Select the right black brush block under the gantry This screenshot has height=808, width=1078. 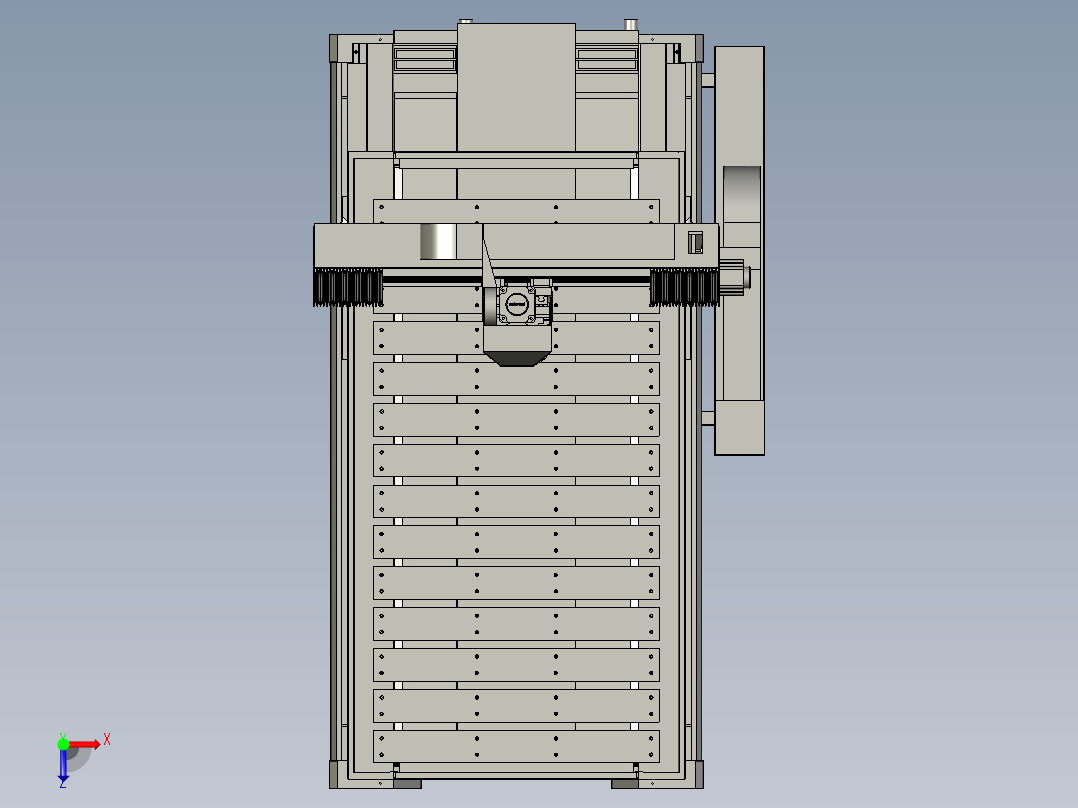click(x=684, y=287)
